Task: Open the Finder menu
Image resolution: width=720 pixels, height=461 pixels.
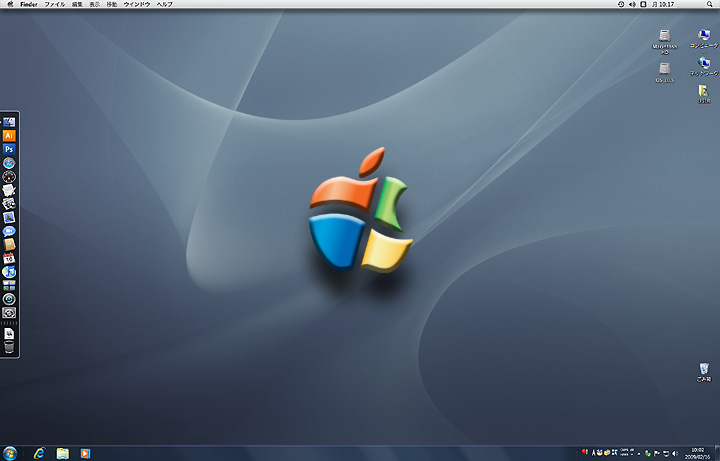Action: 28,4
